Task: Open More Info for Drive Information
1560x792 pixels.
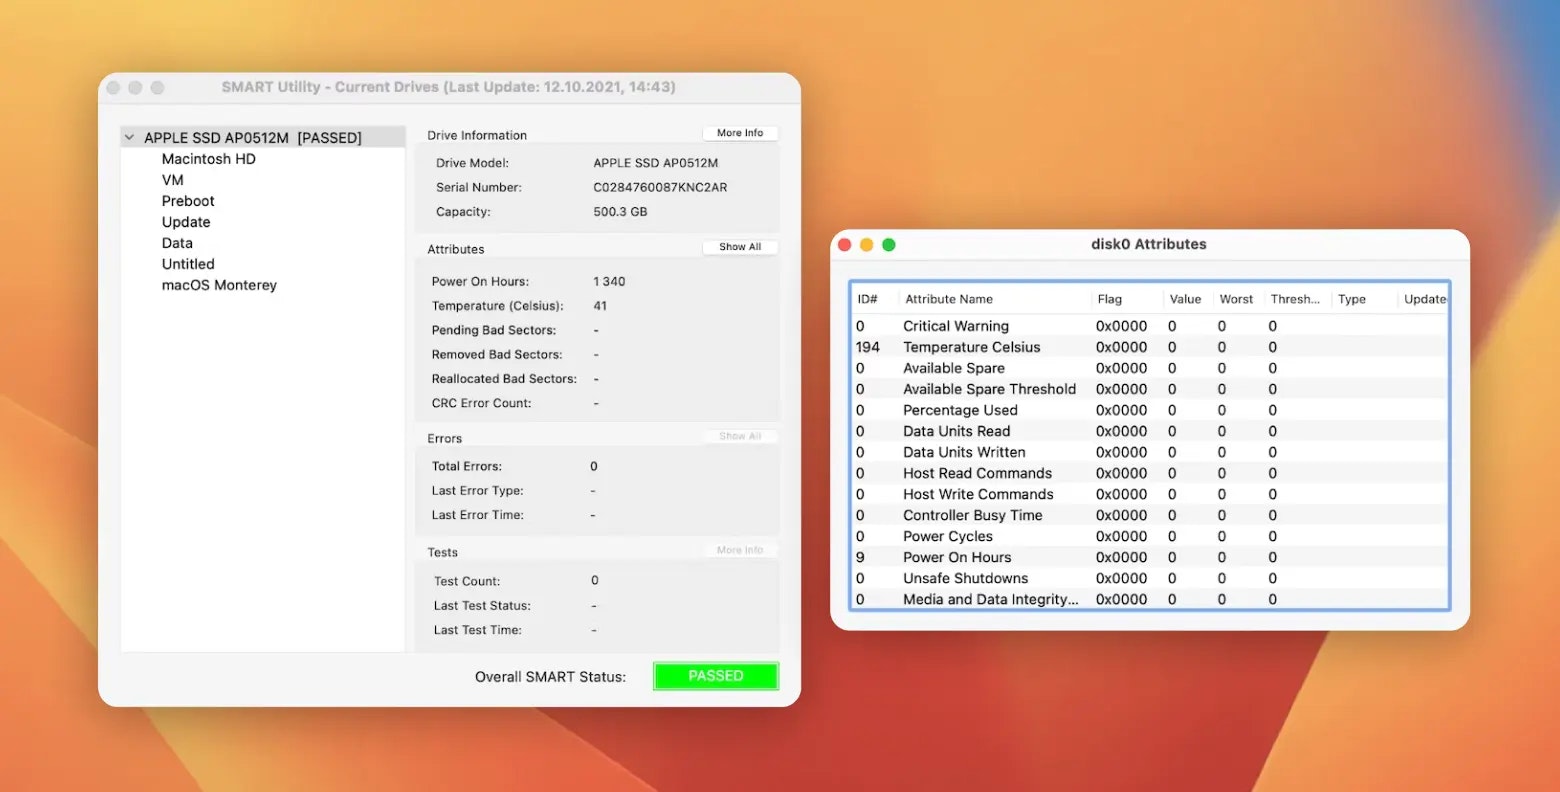Action: click(x=740, y=133)
